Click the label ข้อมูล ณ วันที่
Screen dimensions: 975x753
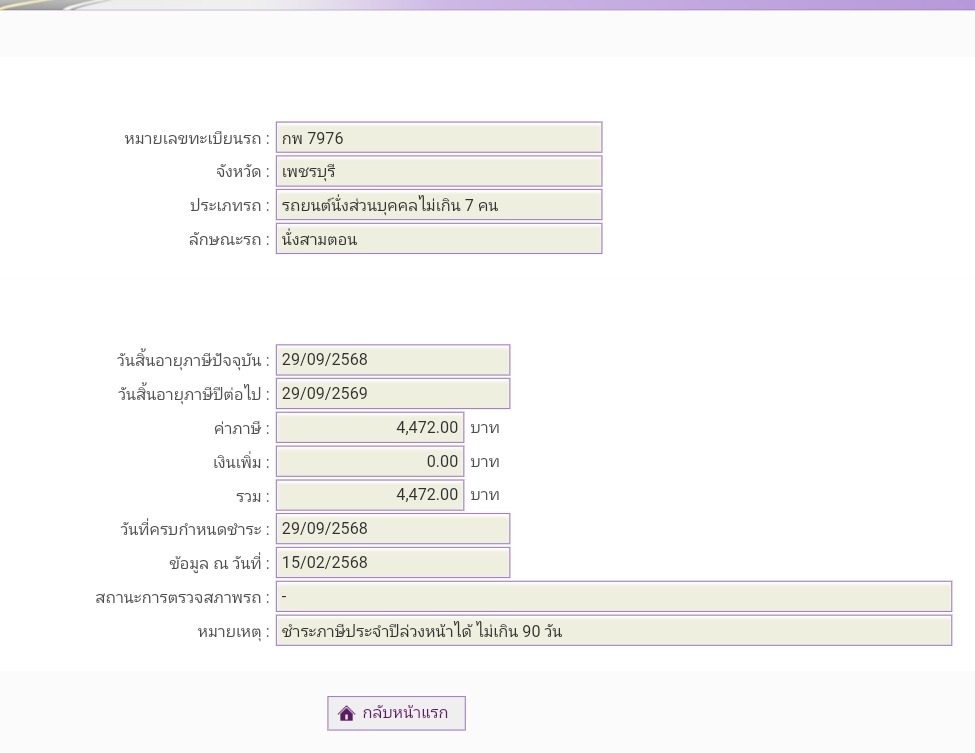tap(219, 563)
